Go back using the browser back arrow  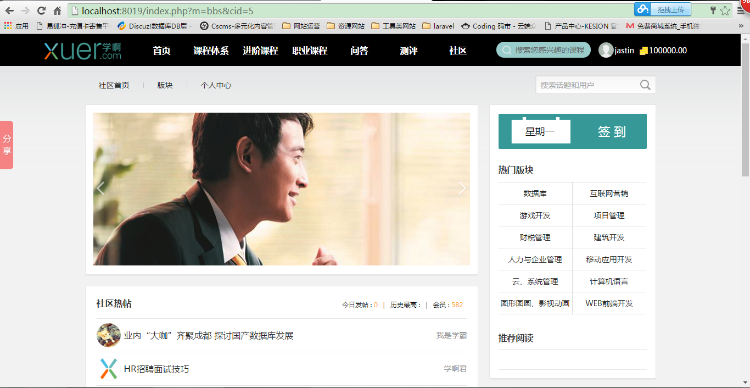[x=9, y=11]
